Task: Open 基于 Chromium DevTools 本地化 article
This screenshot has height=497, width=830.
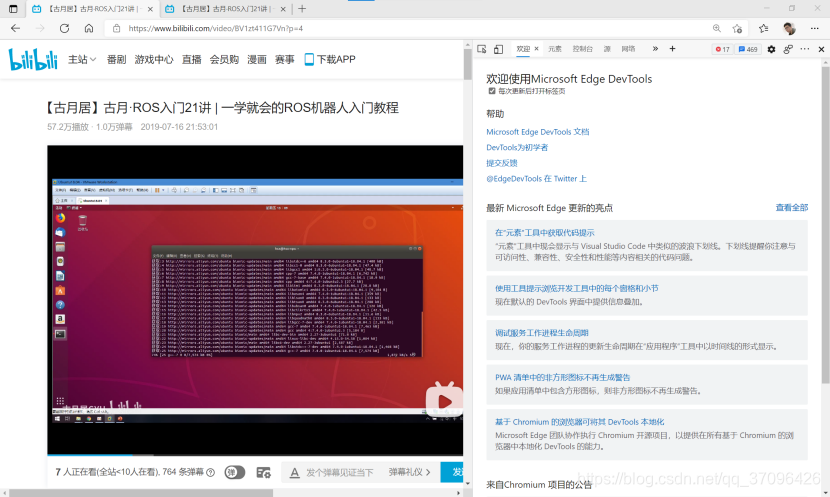Action: (579, 422)
